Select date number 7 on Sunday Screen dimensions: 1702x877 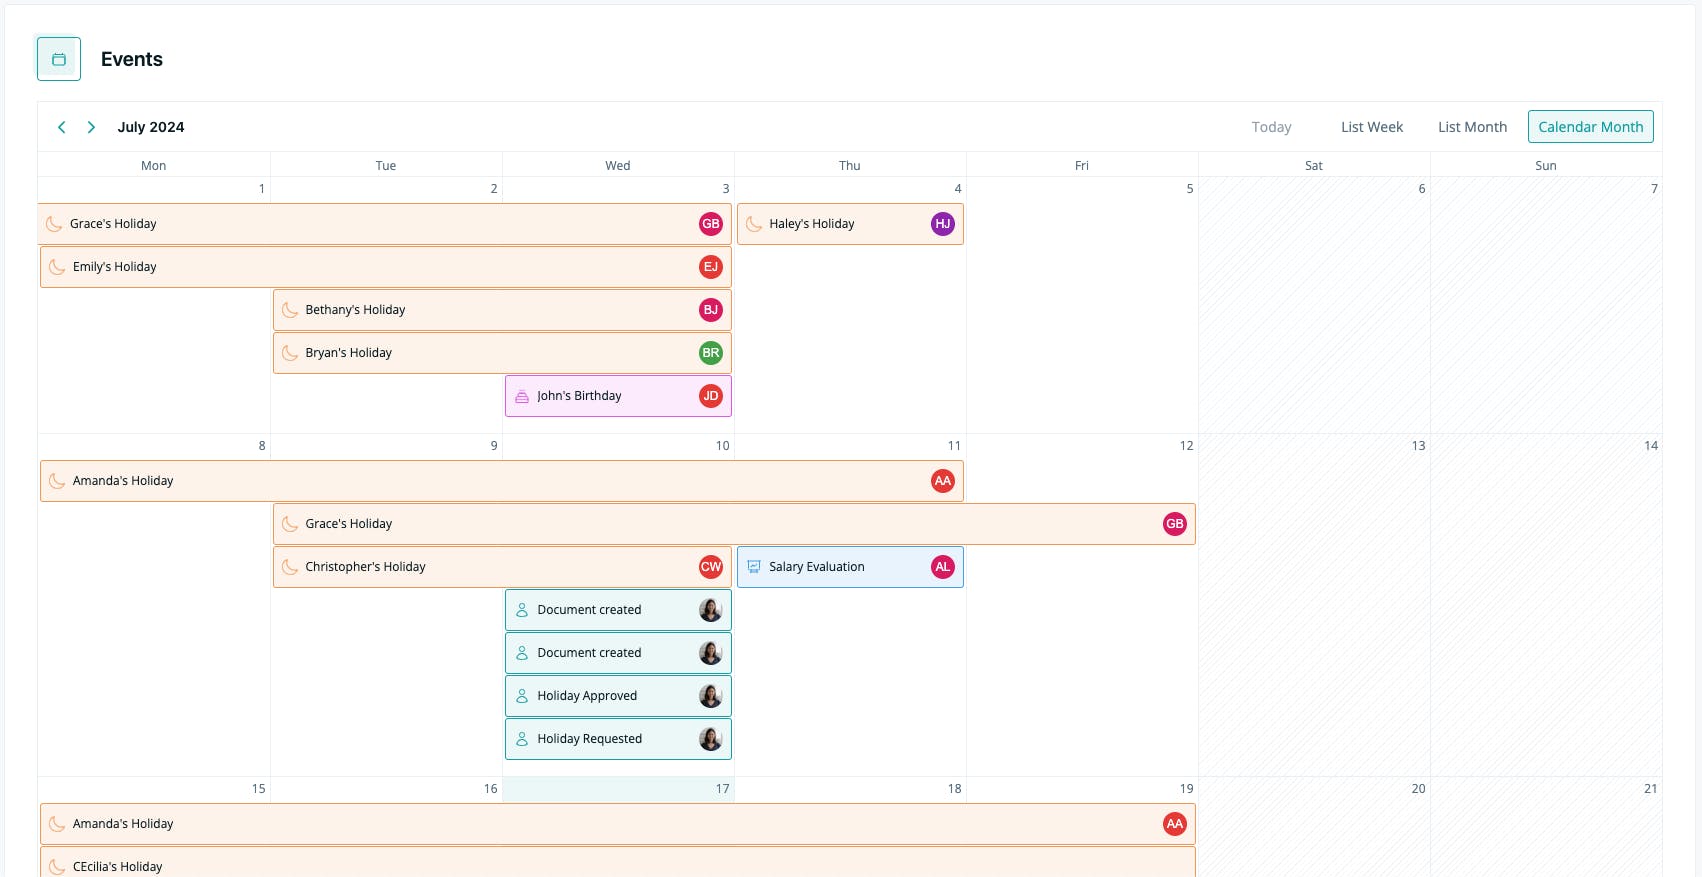click(1654, 189)
